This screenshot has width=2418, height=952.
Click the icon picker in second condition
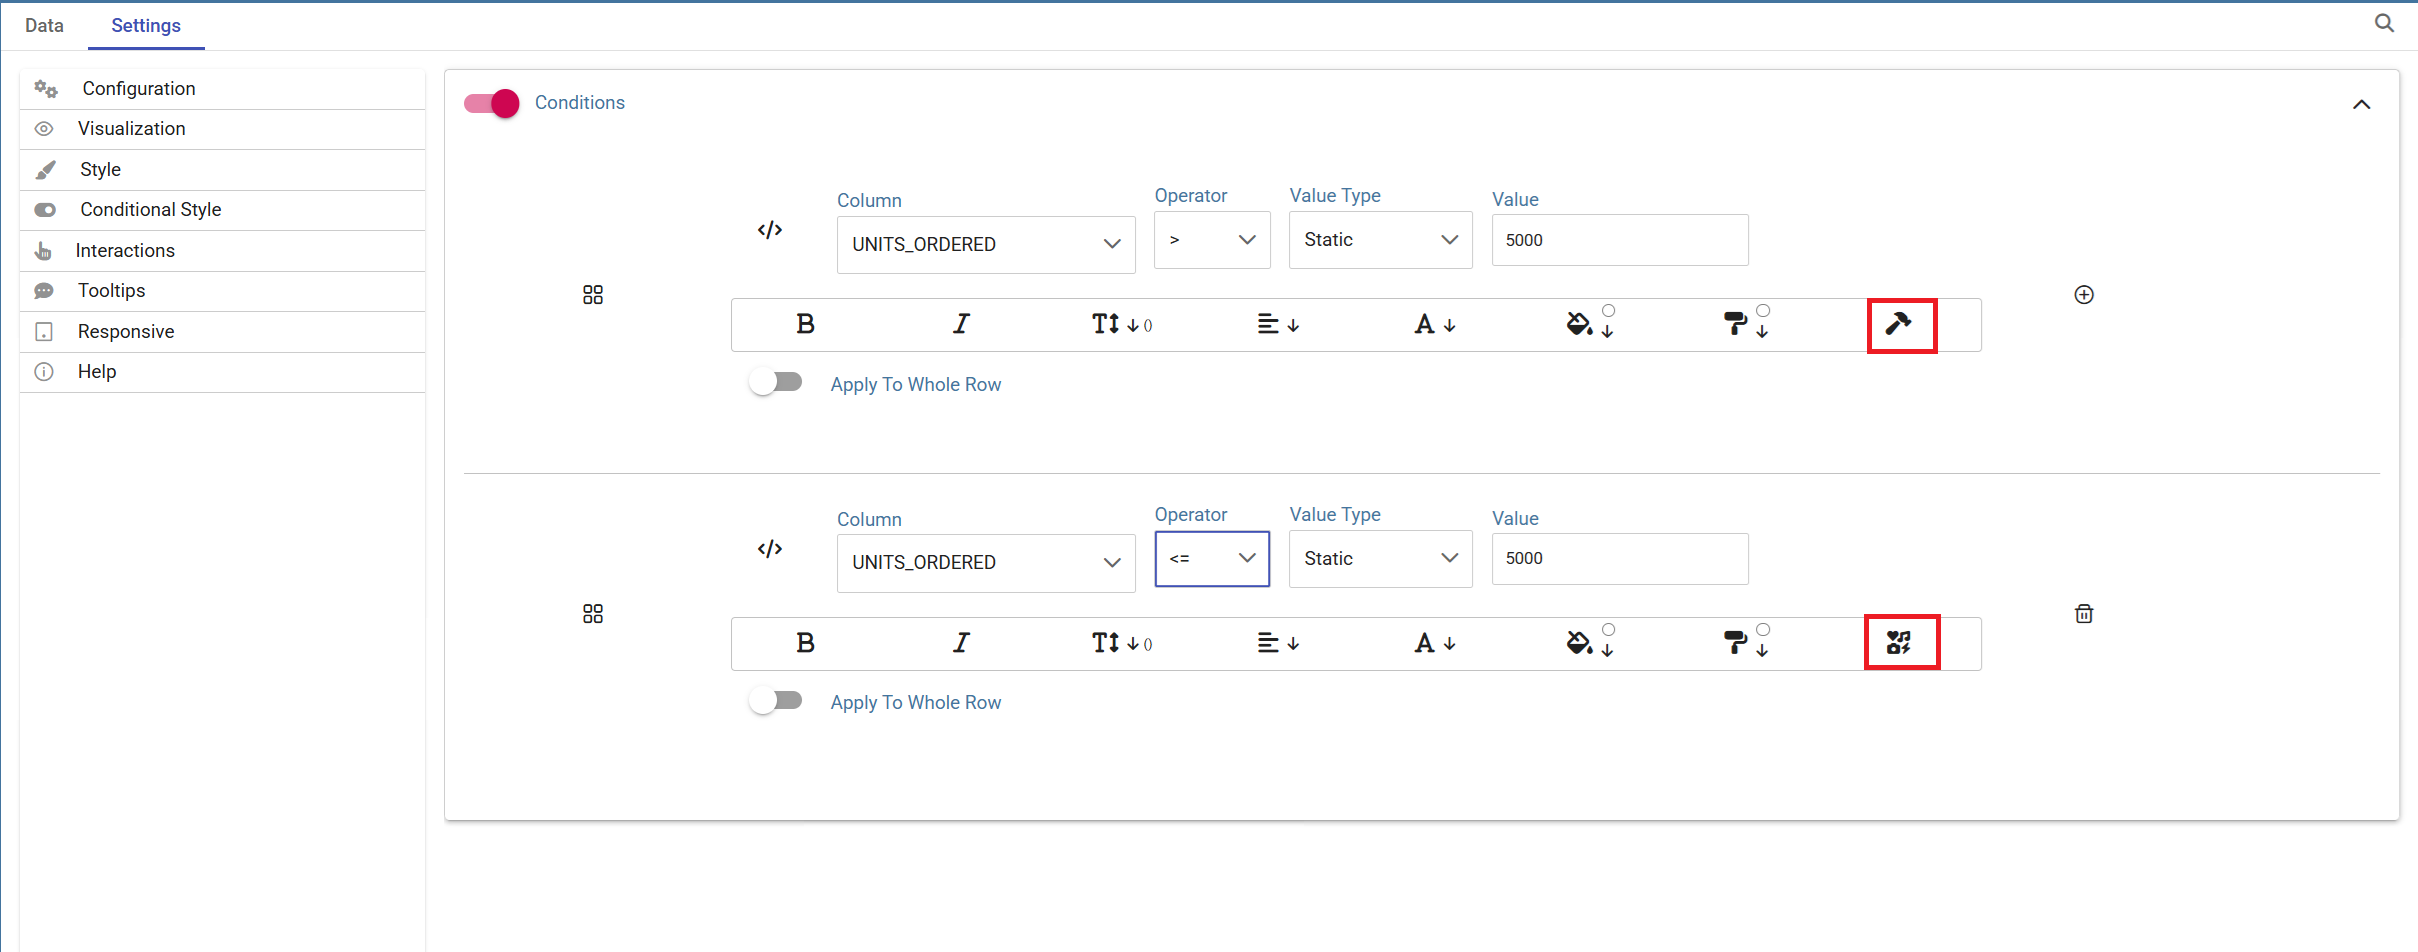pyautogui.click(x=1901, y=642)
